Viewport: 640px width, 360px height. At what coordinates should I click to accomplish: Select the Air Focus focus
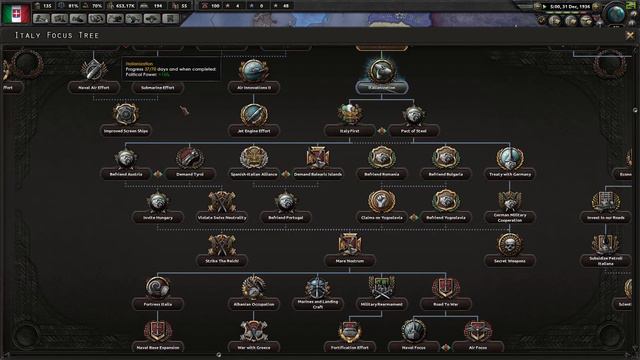pos(478,336)
